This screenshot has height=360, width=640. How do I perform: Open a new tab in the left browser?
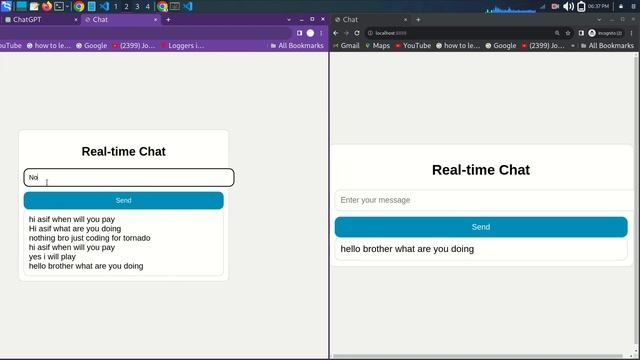point(168,19)
